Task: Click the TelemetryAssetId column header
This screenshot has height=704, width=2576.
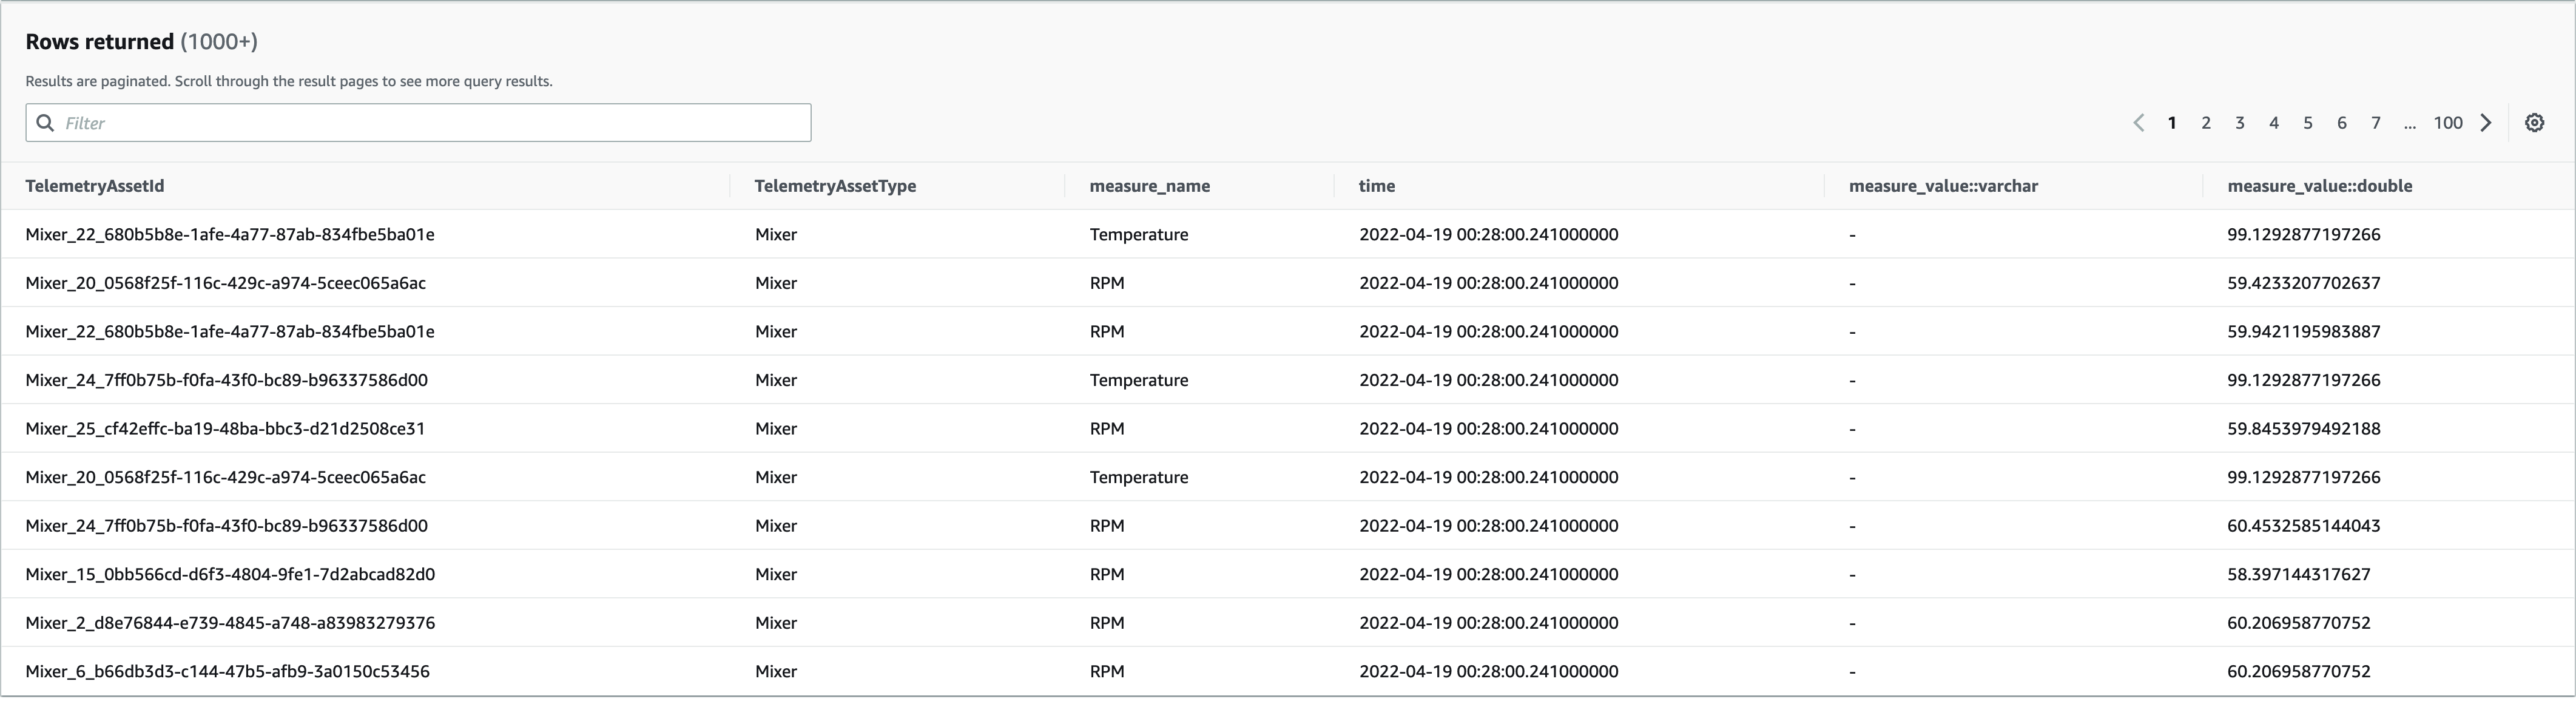Action: [95, 186]
